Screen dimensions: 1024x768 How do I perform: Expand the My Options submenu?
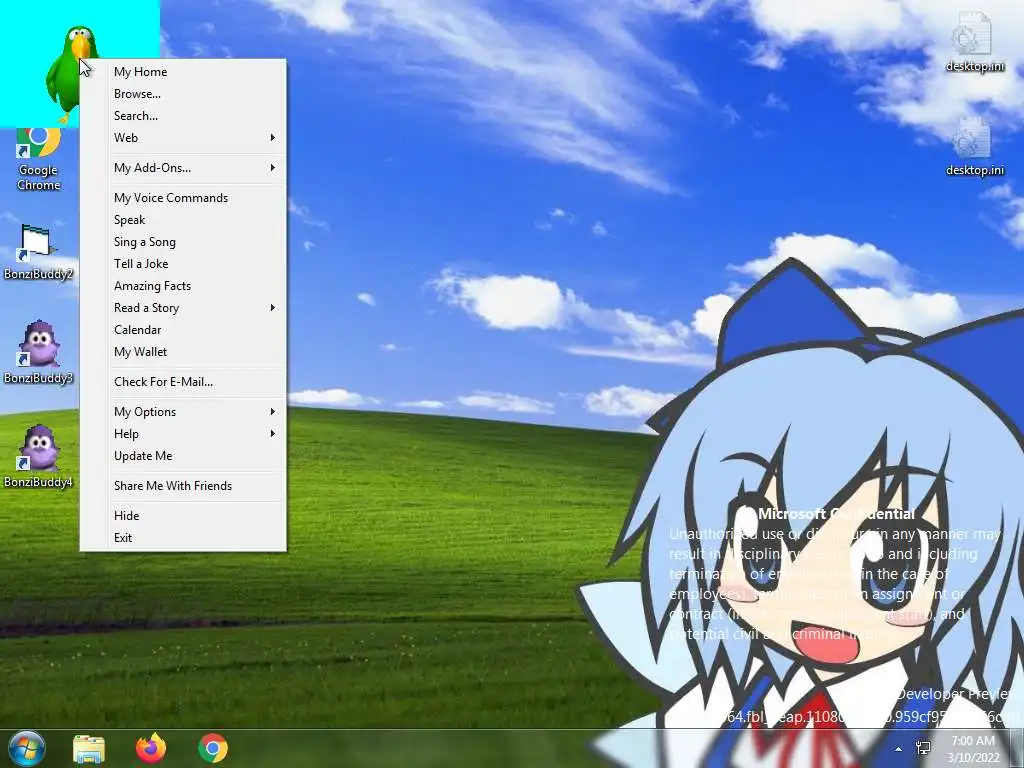click(x=183, y=412)
